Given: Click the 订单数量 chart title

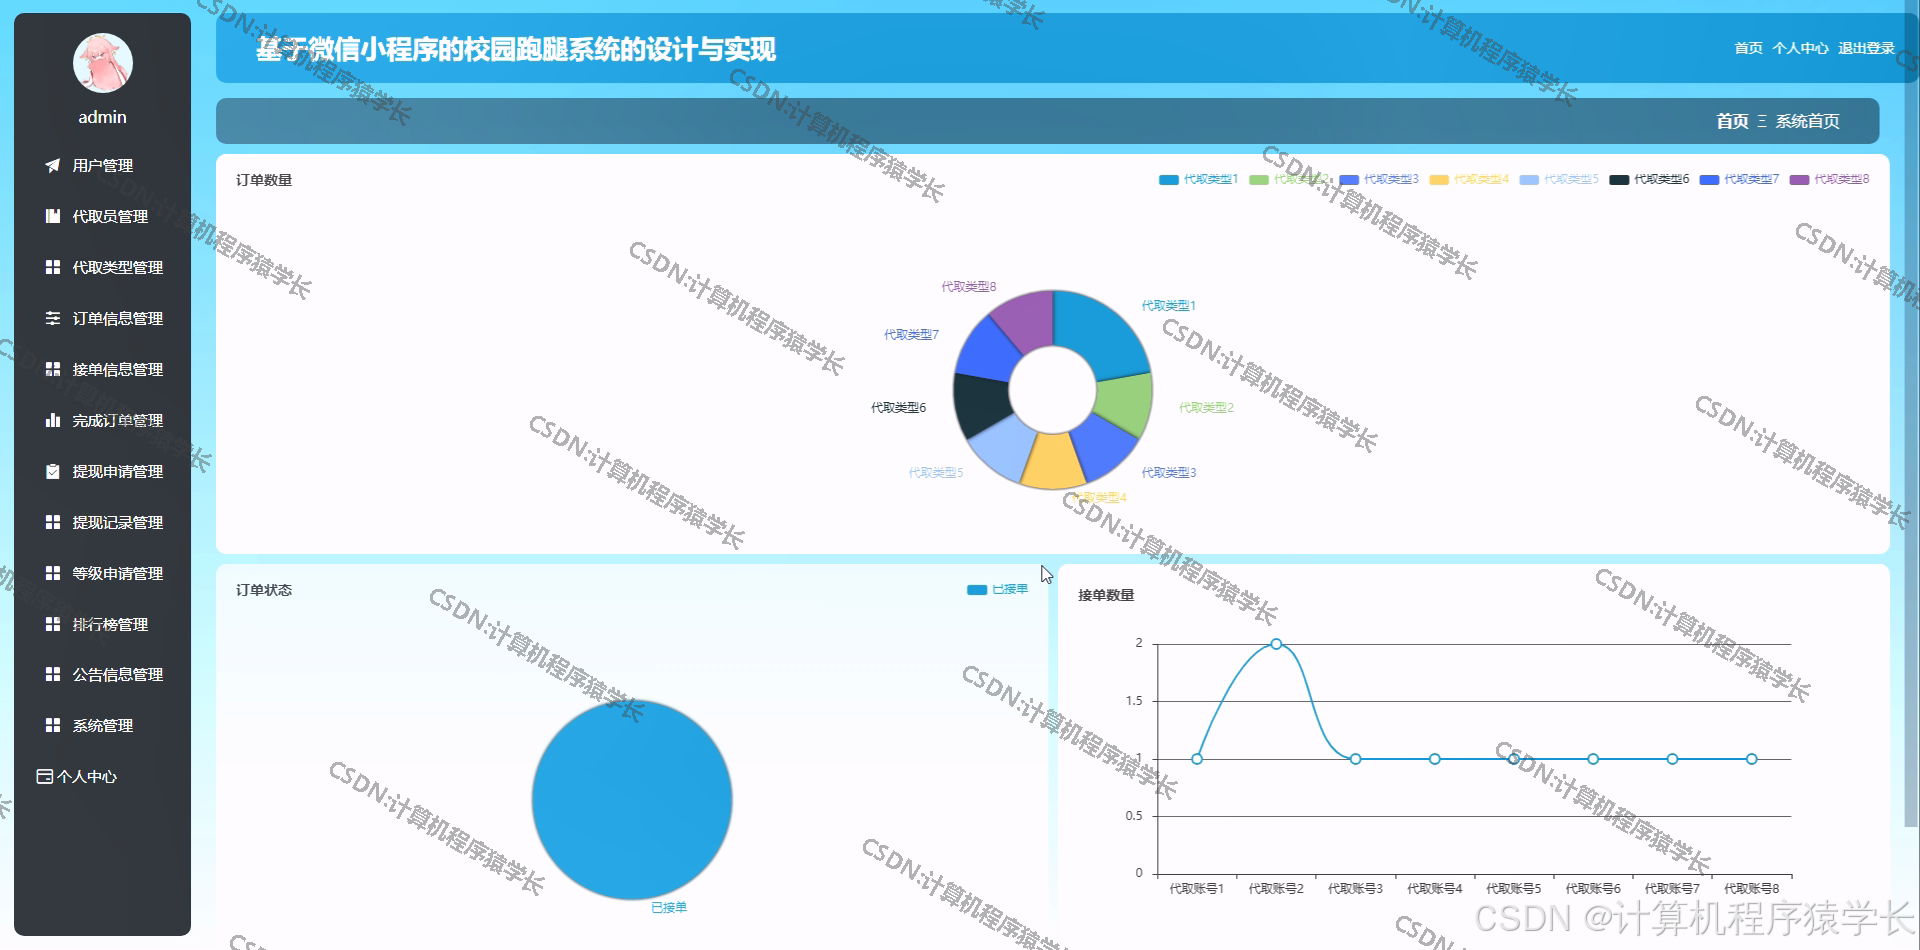Looking at the screenshot, I should pos(264,180).
